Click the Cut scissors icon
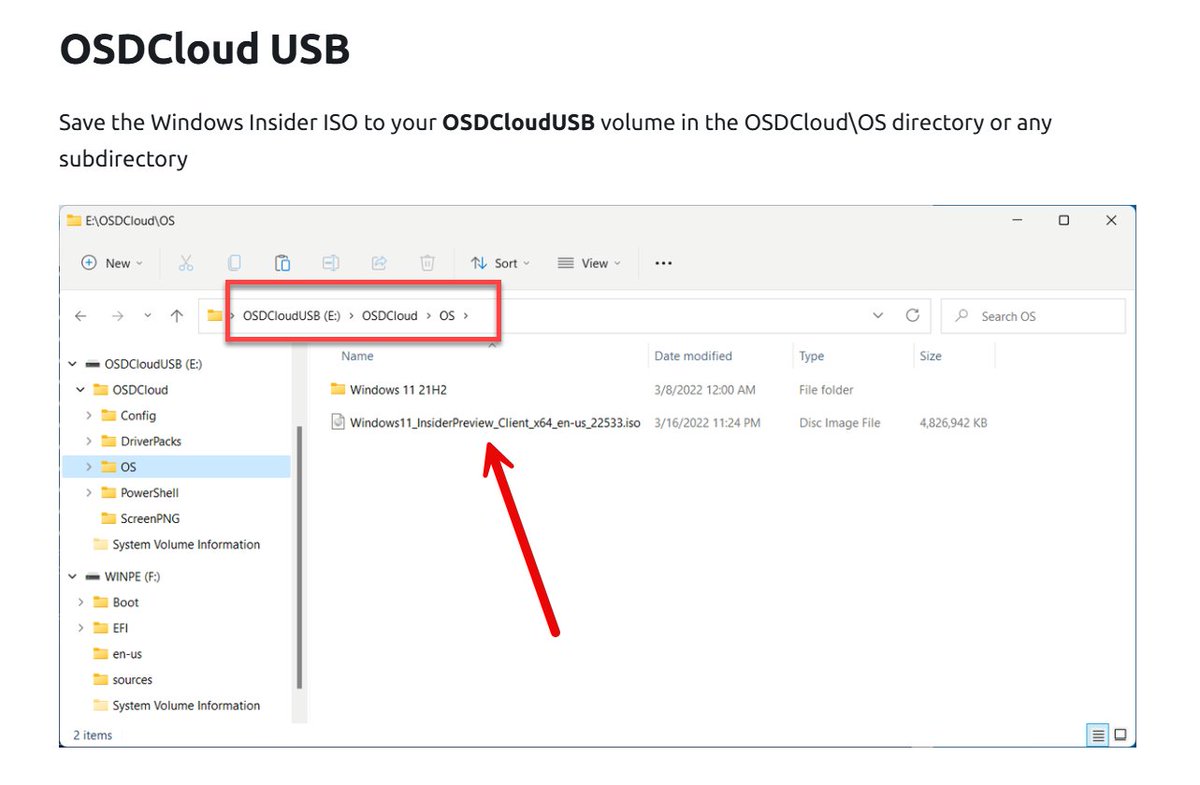1200x785 pixels. [186, 263]
